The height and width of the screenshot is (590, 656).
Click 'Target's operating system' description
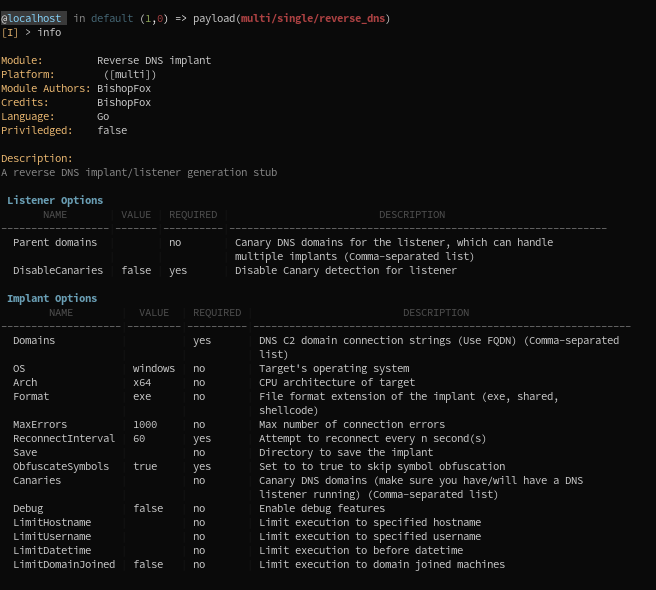pos(334,369)
